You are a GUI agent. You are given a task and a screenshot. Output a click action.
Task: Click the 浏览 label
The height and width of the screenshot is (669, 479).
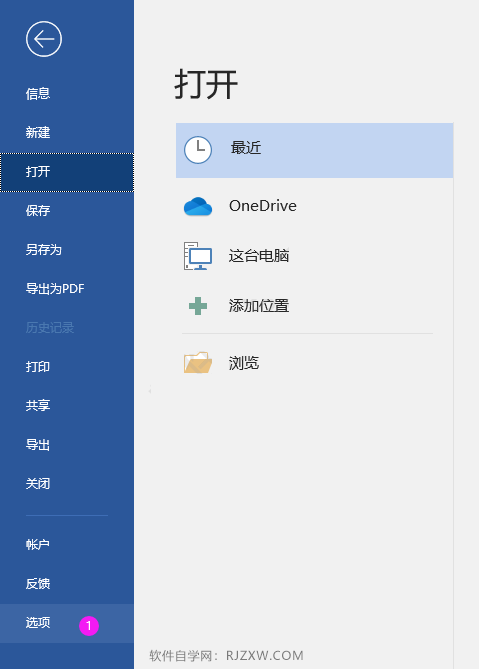[244, 363]
